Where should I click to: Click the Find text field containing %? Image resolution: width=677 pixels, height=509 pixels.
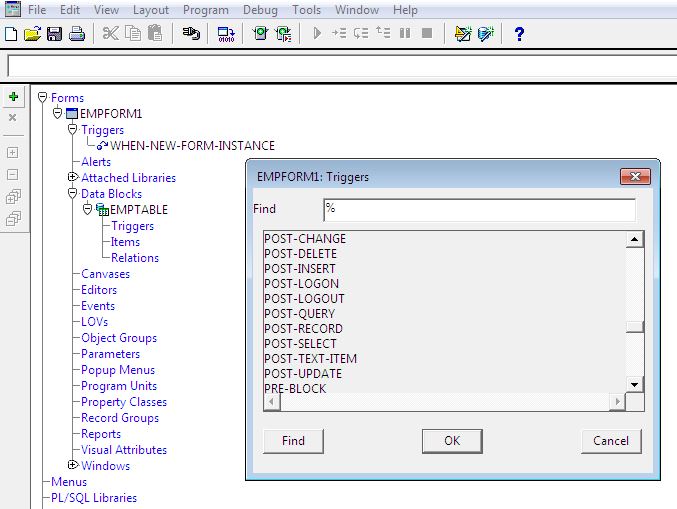480,210
